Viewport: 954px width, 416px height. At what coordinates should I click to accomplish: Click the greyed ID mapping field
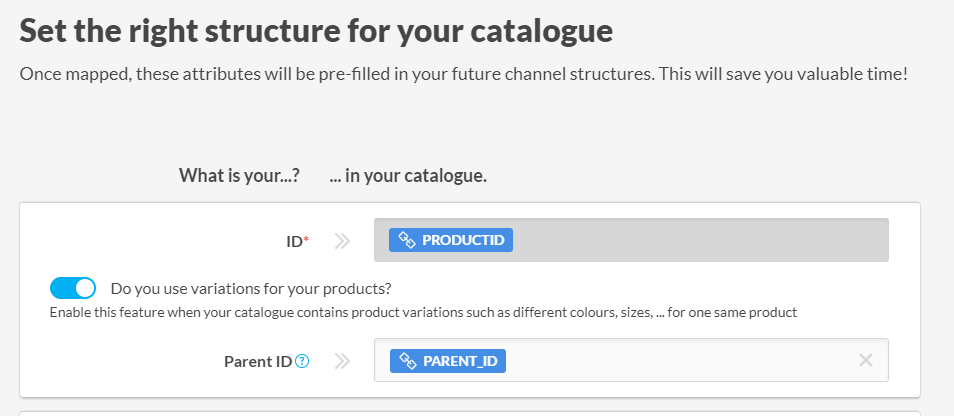[x=700, y=240]
